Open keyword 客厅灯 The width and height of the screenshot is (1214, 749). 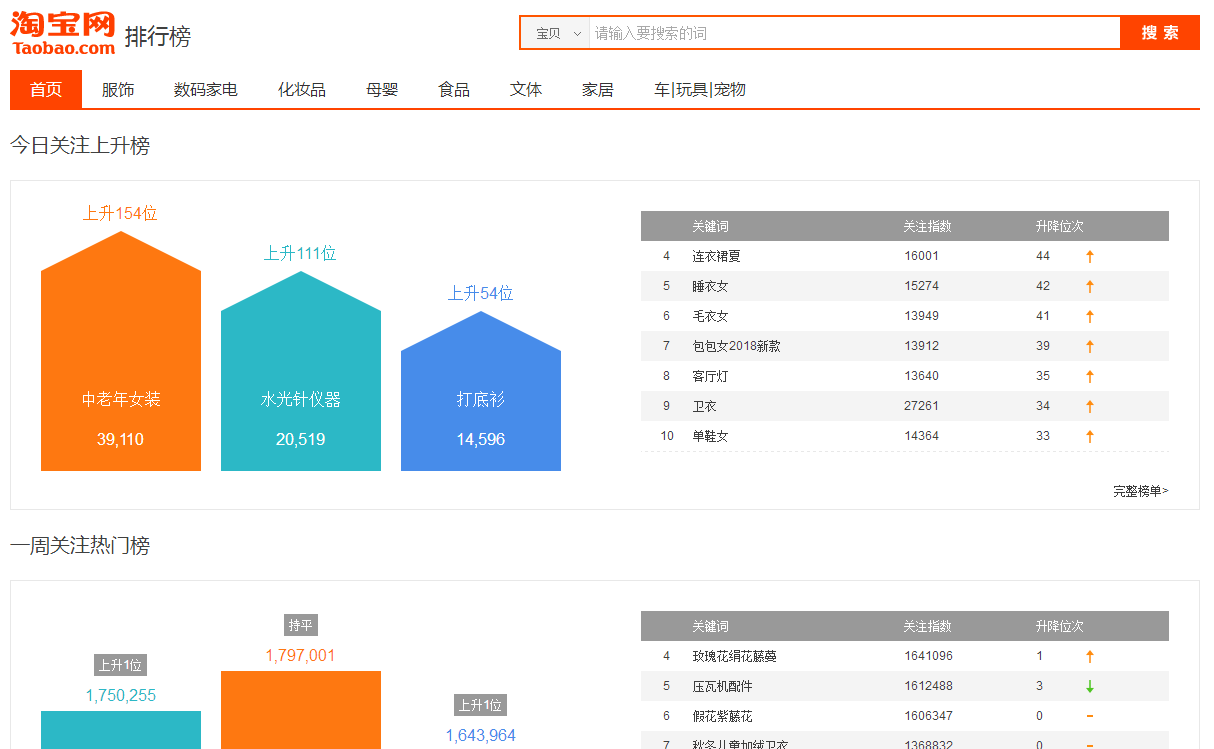click(710, 376)
